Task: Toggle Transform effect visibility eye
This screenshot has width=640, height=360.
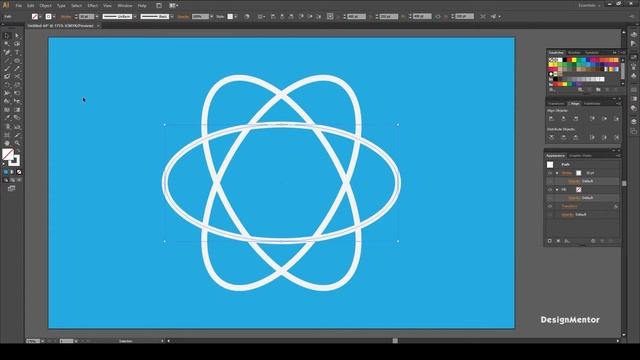Action: click(550, 207)
